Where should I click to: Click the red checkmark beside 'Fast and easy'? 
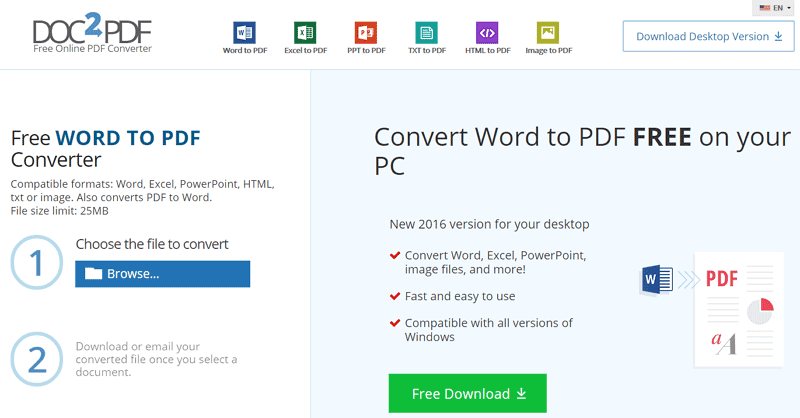(394, 296)
